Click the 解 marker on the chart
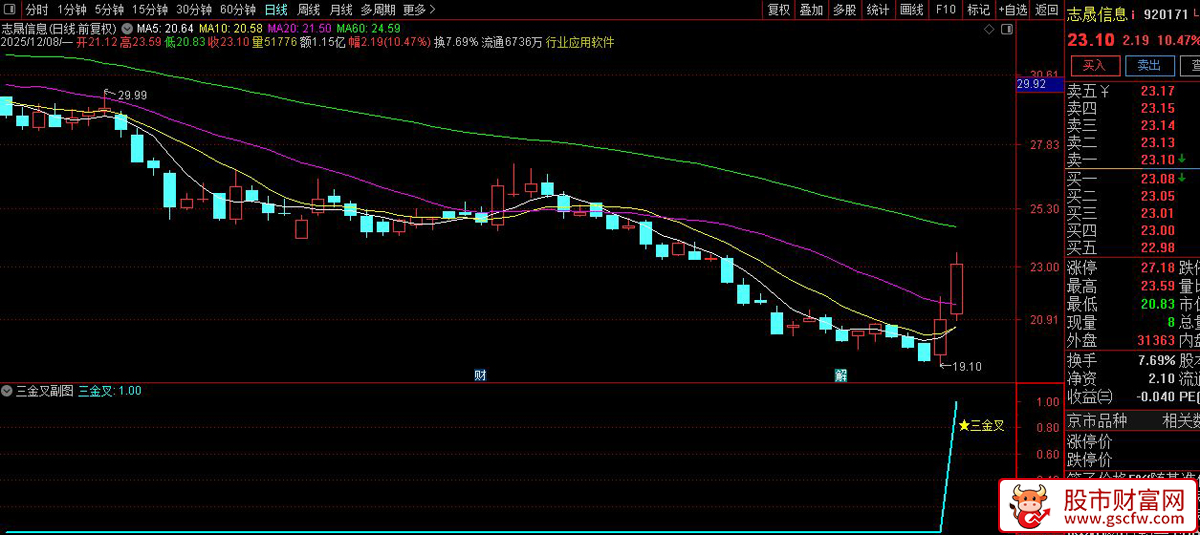Viewport: 1200px width, 535px height. [841, 375]
